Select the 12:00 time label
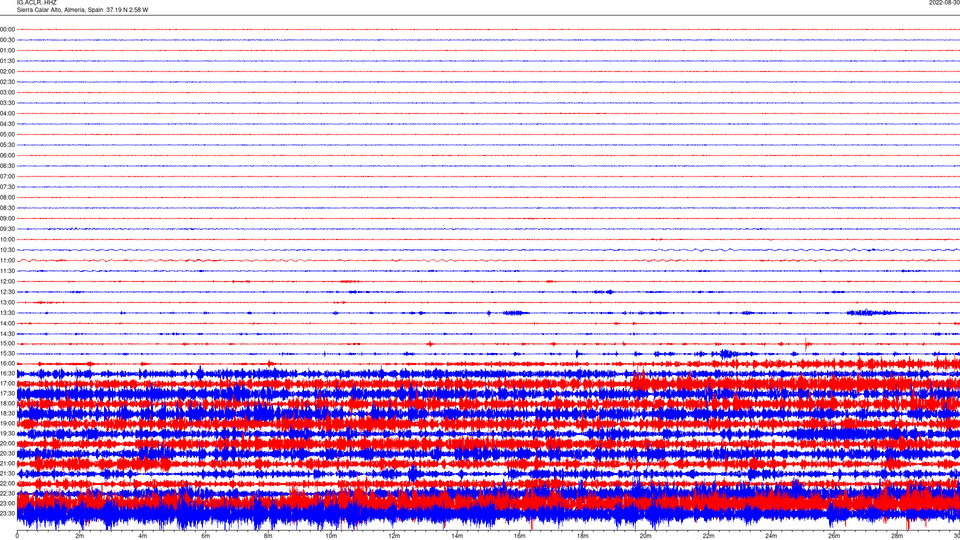The height and width of the screenshot is (540, 960). [7, 282]
